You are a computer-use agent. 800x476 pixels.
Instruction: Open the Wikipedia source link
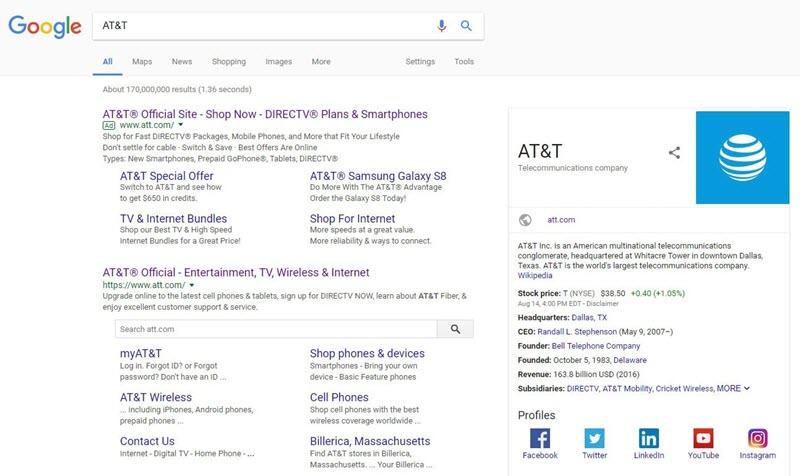[x=535, y=275]
